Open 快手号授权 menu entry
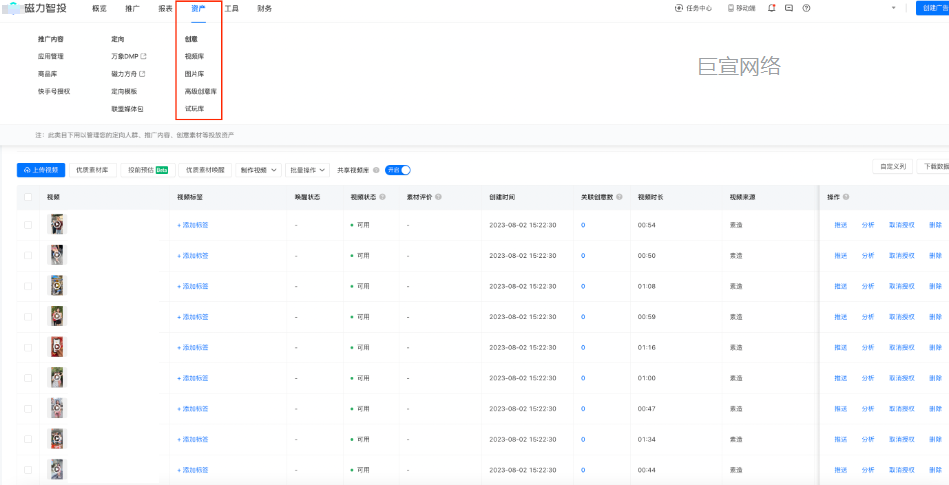This screenshot has height=485, width=949. (x=54, y=91)
